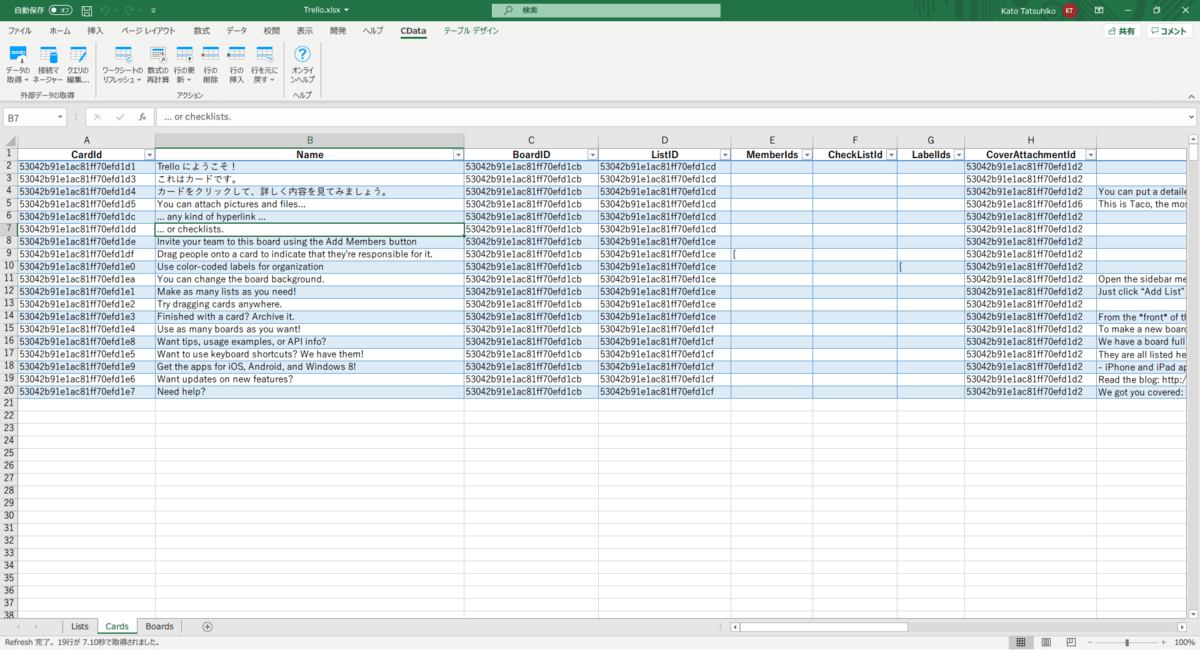Expand the CardId column filter dropdown

click(149, 155)
